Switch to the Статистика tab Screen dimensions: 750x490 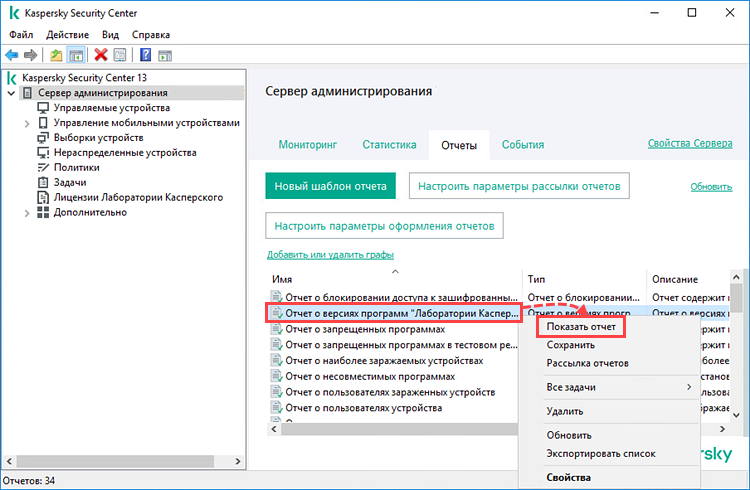(x=389, y=145)
